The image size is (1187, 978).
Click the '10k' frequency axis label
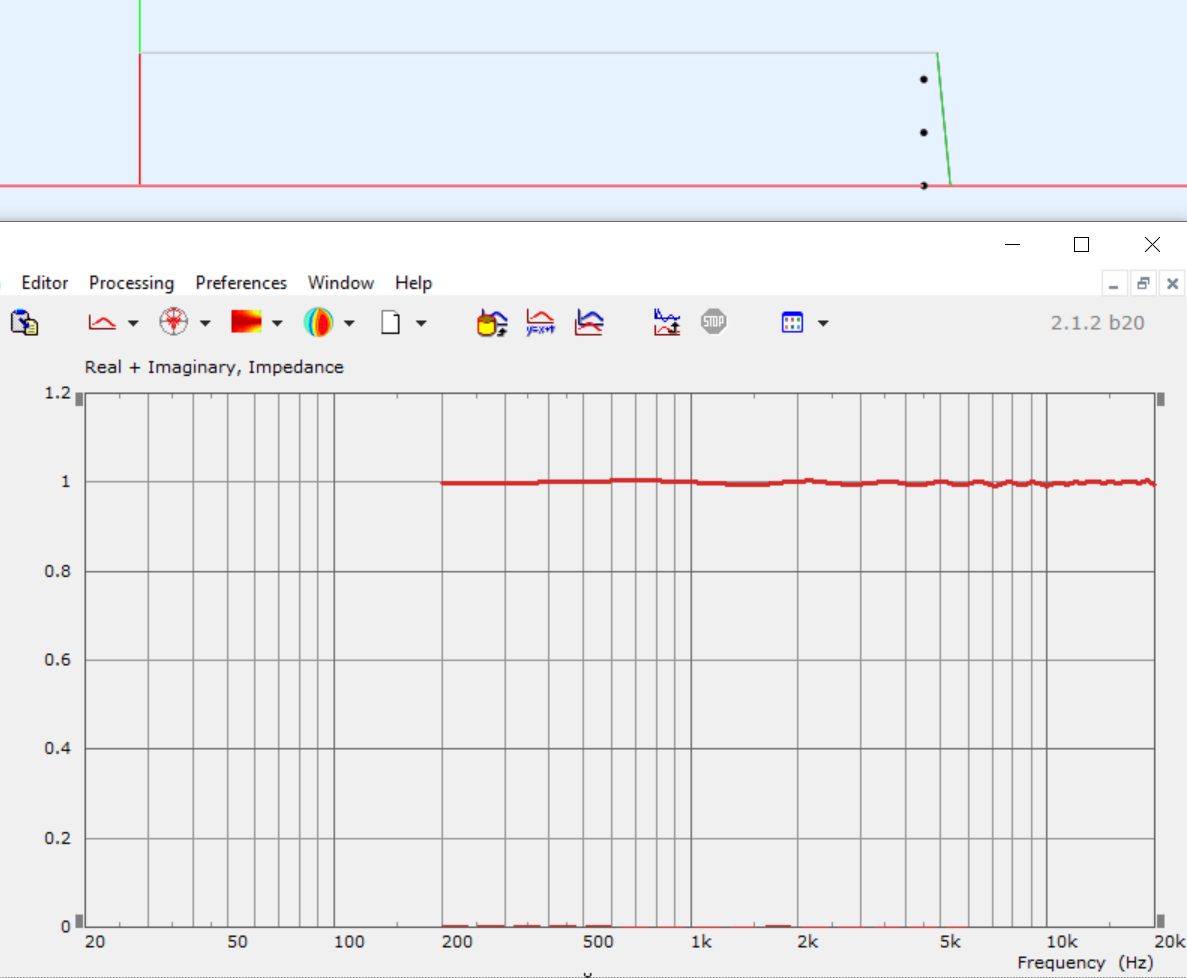click(x=1061, y=942)
